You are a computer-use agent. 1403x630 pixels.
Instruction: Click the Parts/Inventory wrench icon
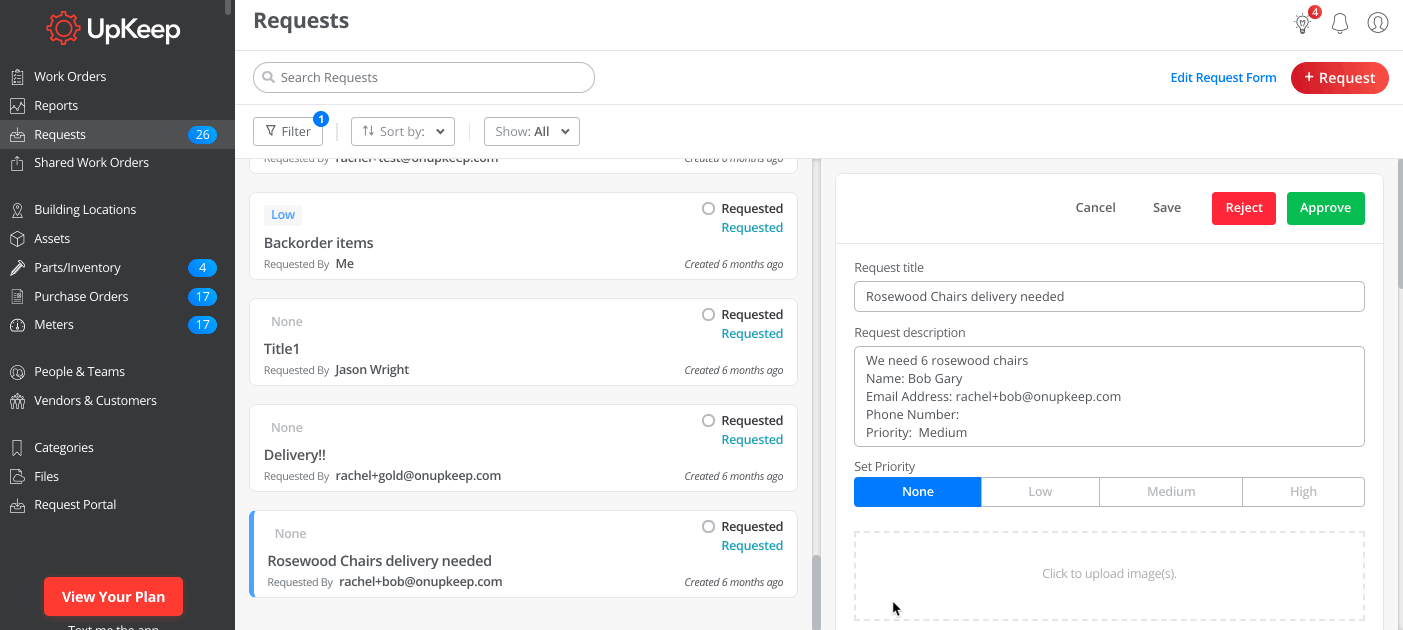[x=17, y=268]
